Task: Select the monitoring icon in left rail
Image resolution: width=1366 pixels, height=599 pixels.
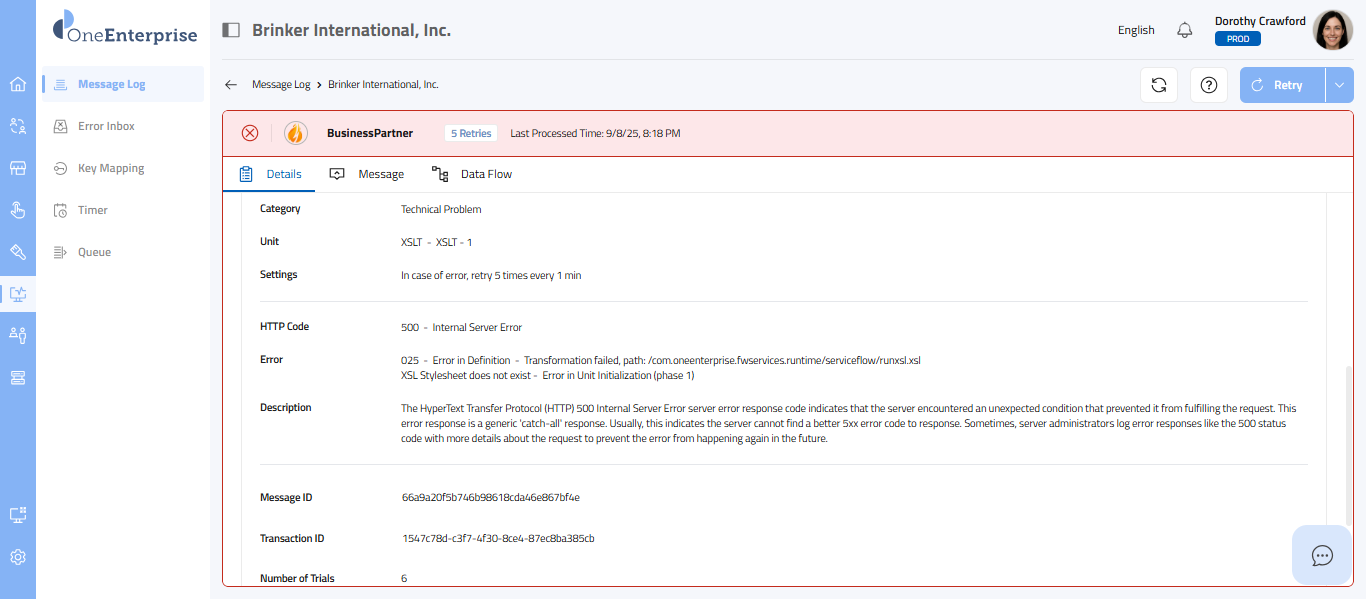Action: (18, 294)
